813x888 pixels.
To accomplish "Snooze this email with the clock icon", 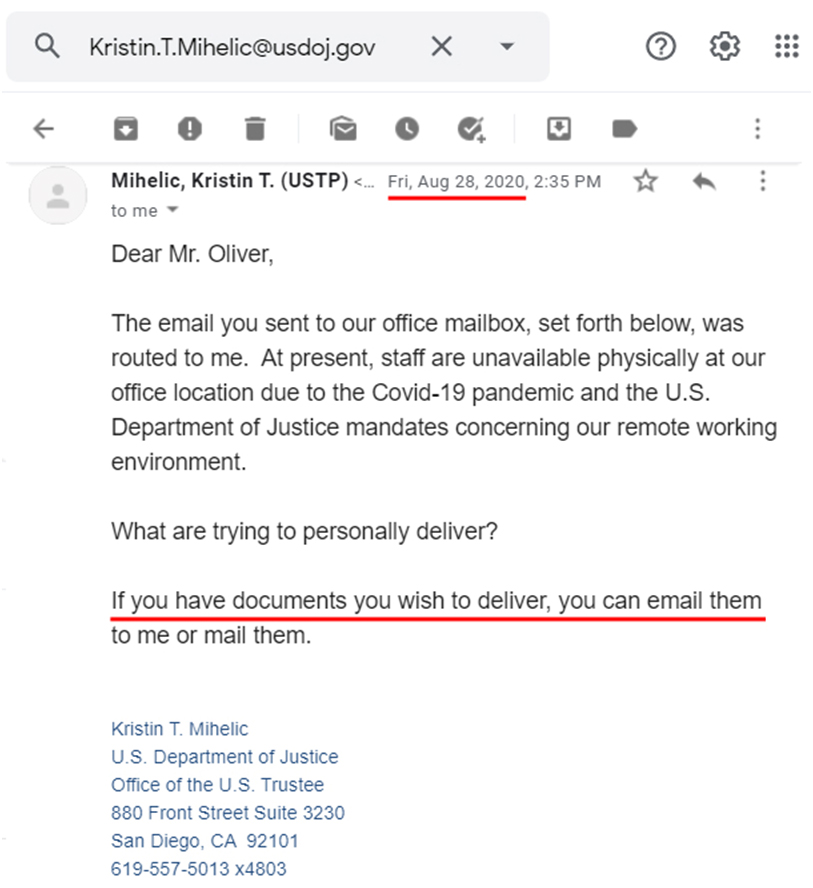I will click(x=406, y=129).
